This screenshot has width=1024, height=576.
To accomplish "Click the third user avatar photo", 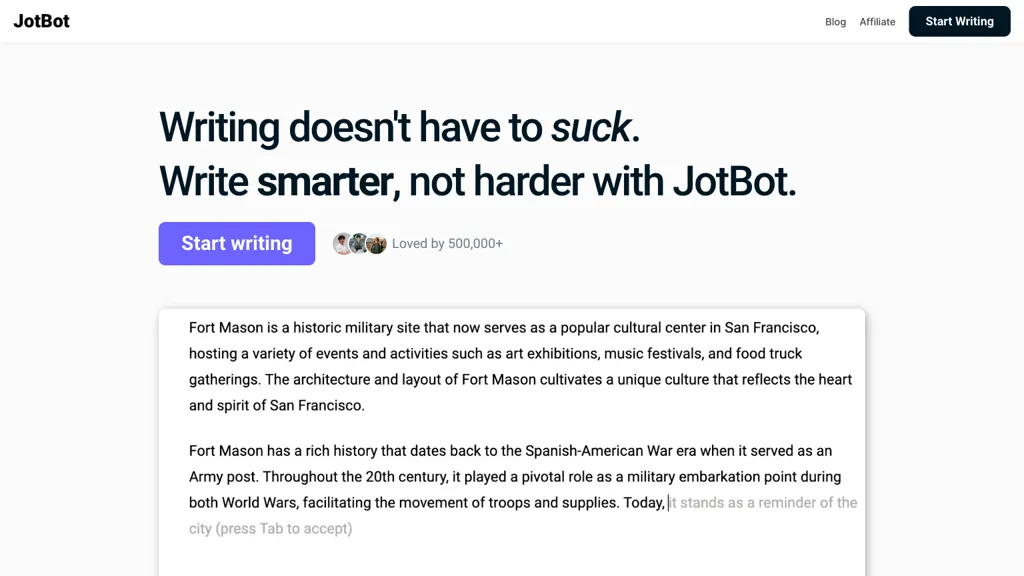I will click(x=376, y=243).
